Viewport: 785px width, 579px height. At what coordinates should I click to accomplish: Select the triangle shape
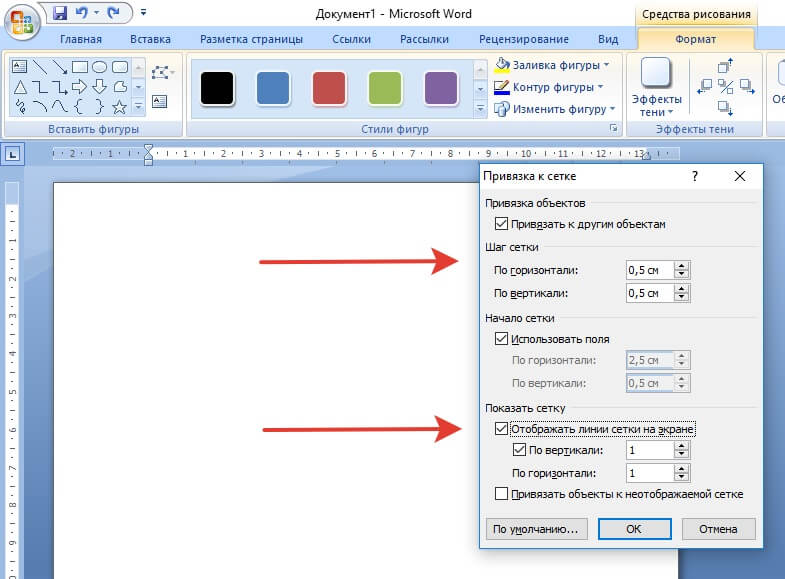(x=20, y=87)
